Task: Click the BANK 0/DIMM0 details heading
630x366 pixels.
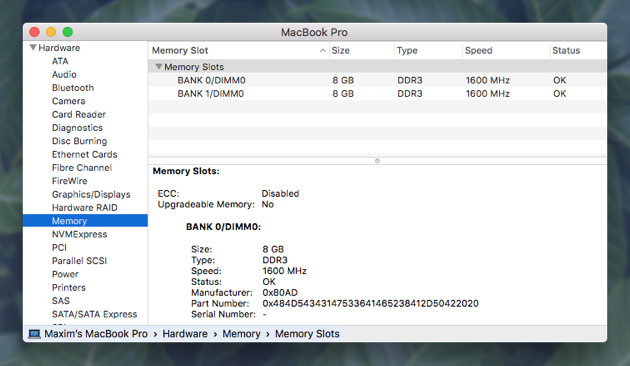Action: [x=223, y=227]
